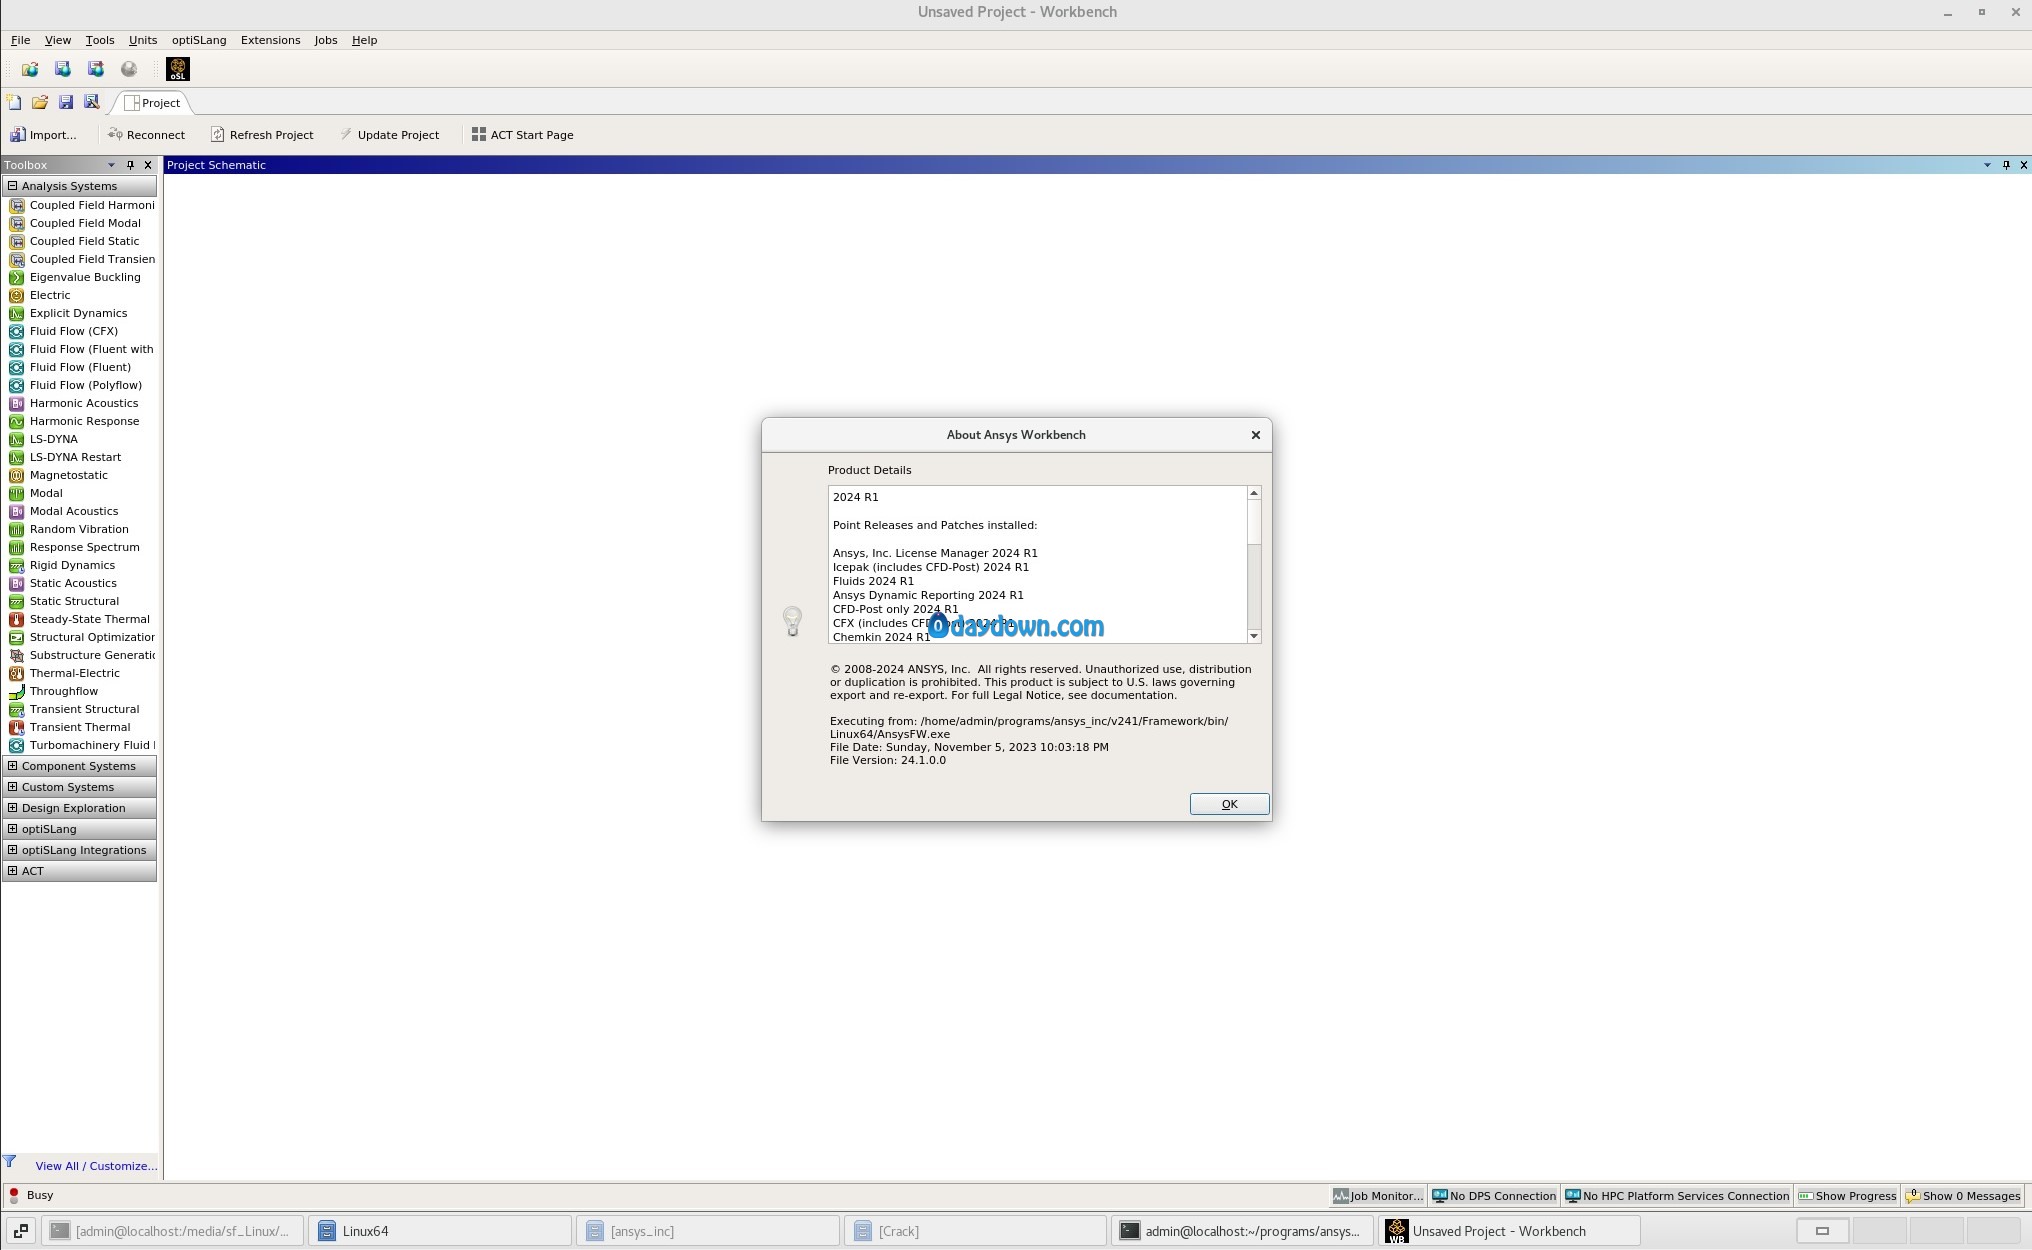This screenshot has width=2032, height=1250.
Task: Open the Tools menu
Action: [100, 40]
